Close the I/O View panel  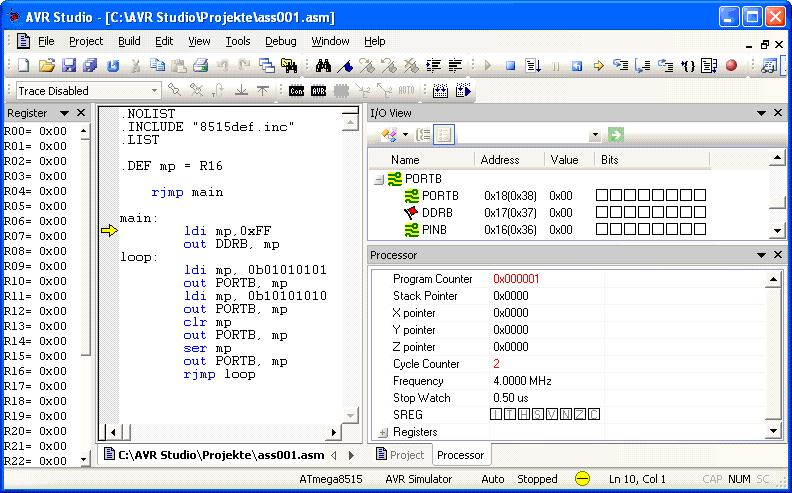point(778,113)
